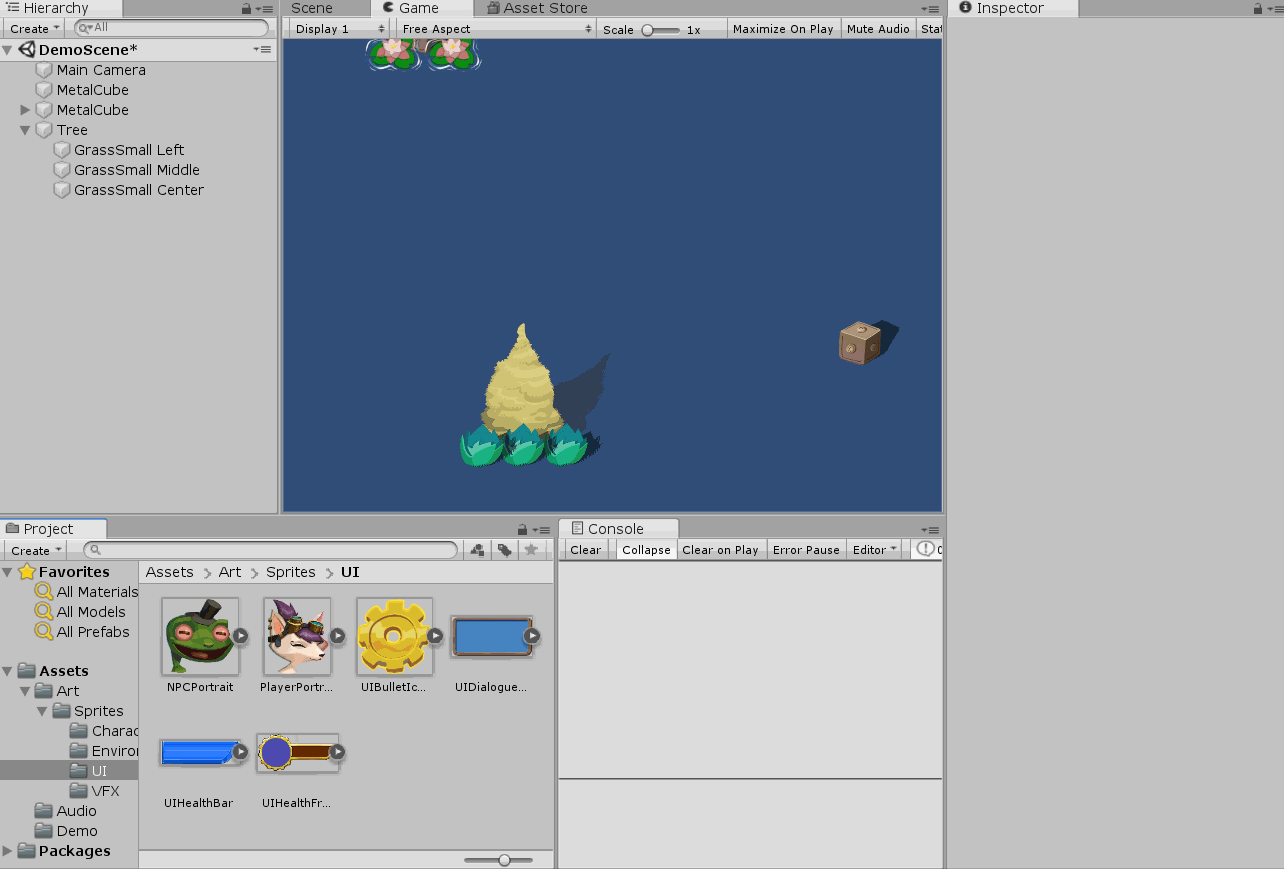Toggle Maximize On Play
The width and height of the screenshot is (1284, 869).
[783, 29]
